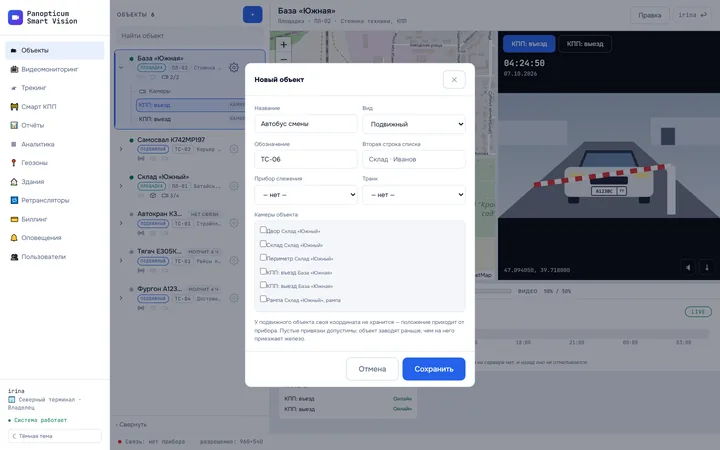720x450 pixels.
Task: Click the blue add object plus button
Action: click(x=253, y=15)
